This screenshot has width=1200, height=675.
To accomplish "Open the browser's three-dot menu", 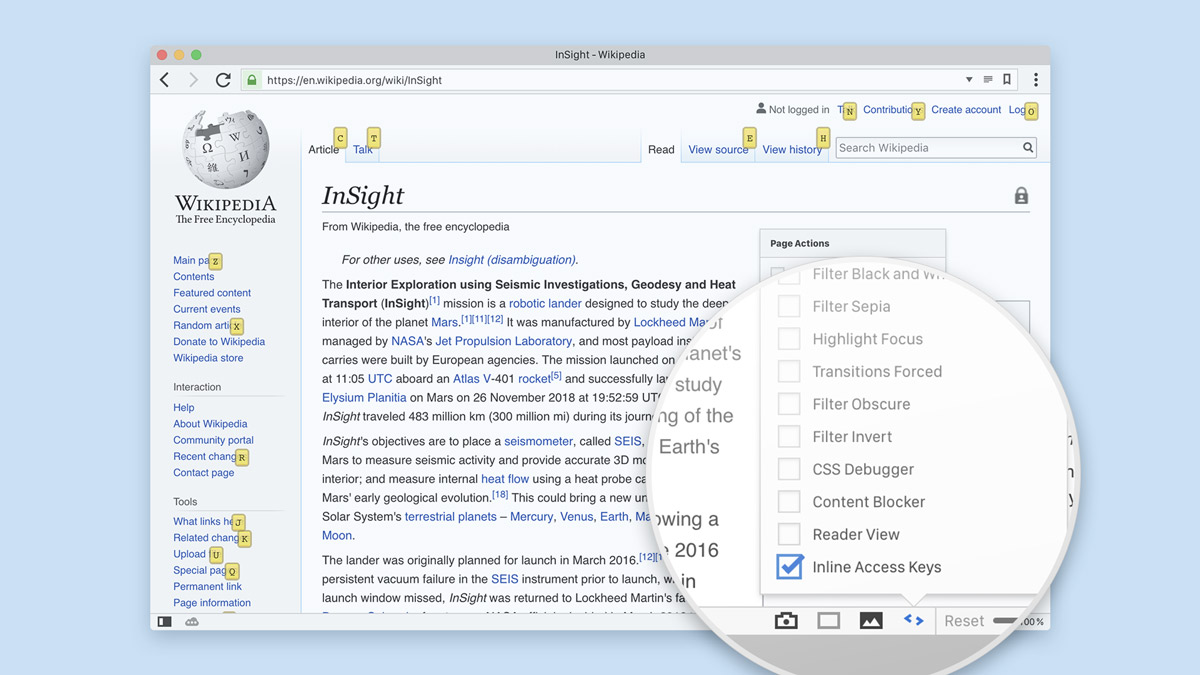I will 1035,80.
